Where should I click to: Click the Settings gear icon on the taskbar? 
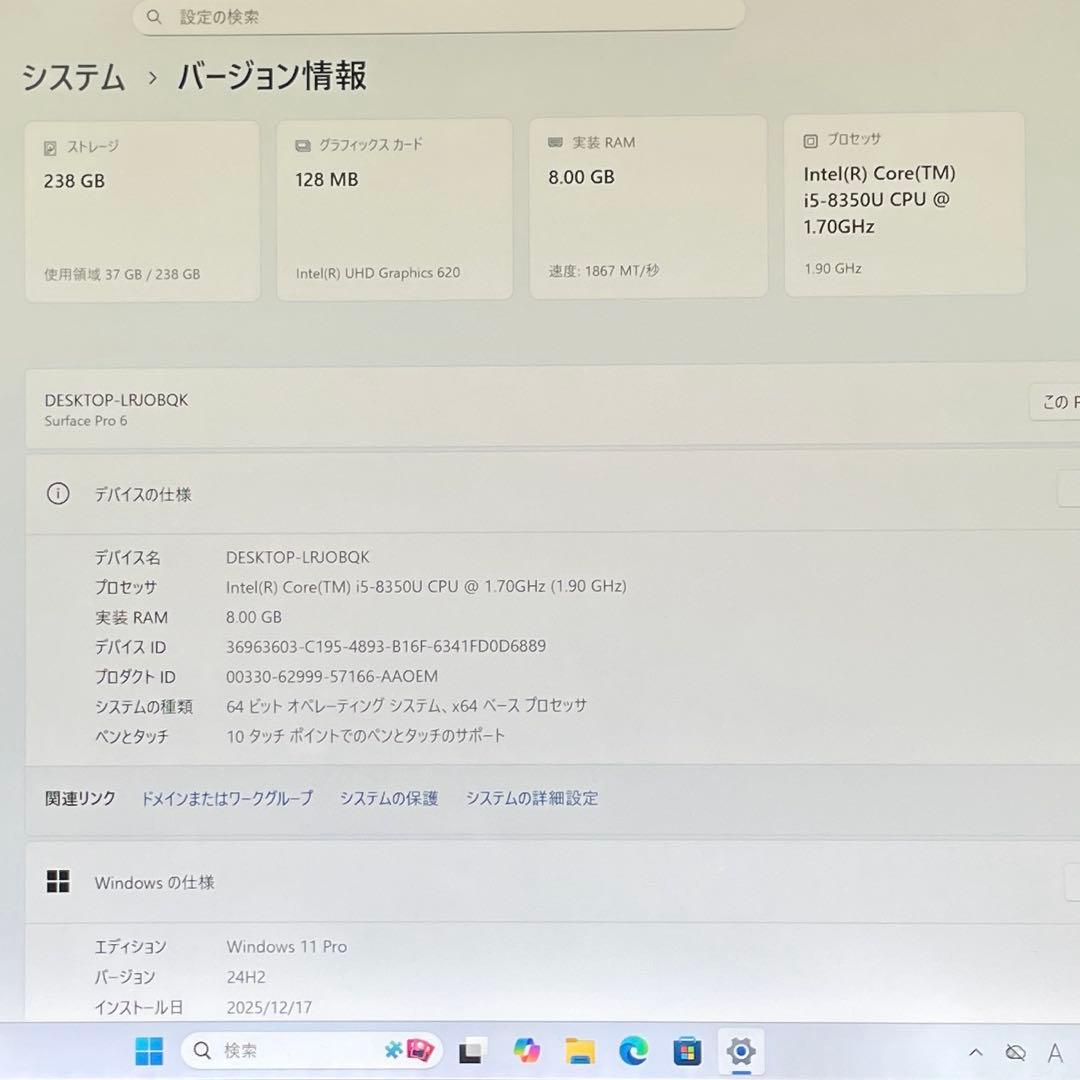click(739, 1051)
